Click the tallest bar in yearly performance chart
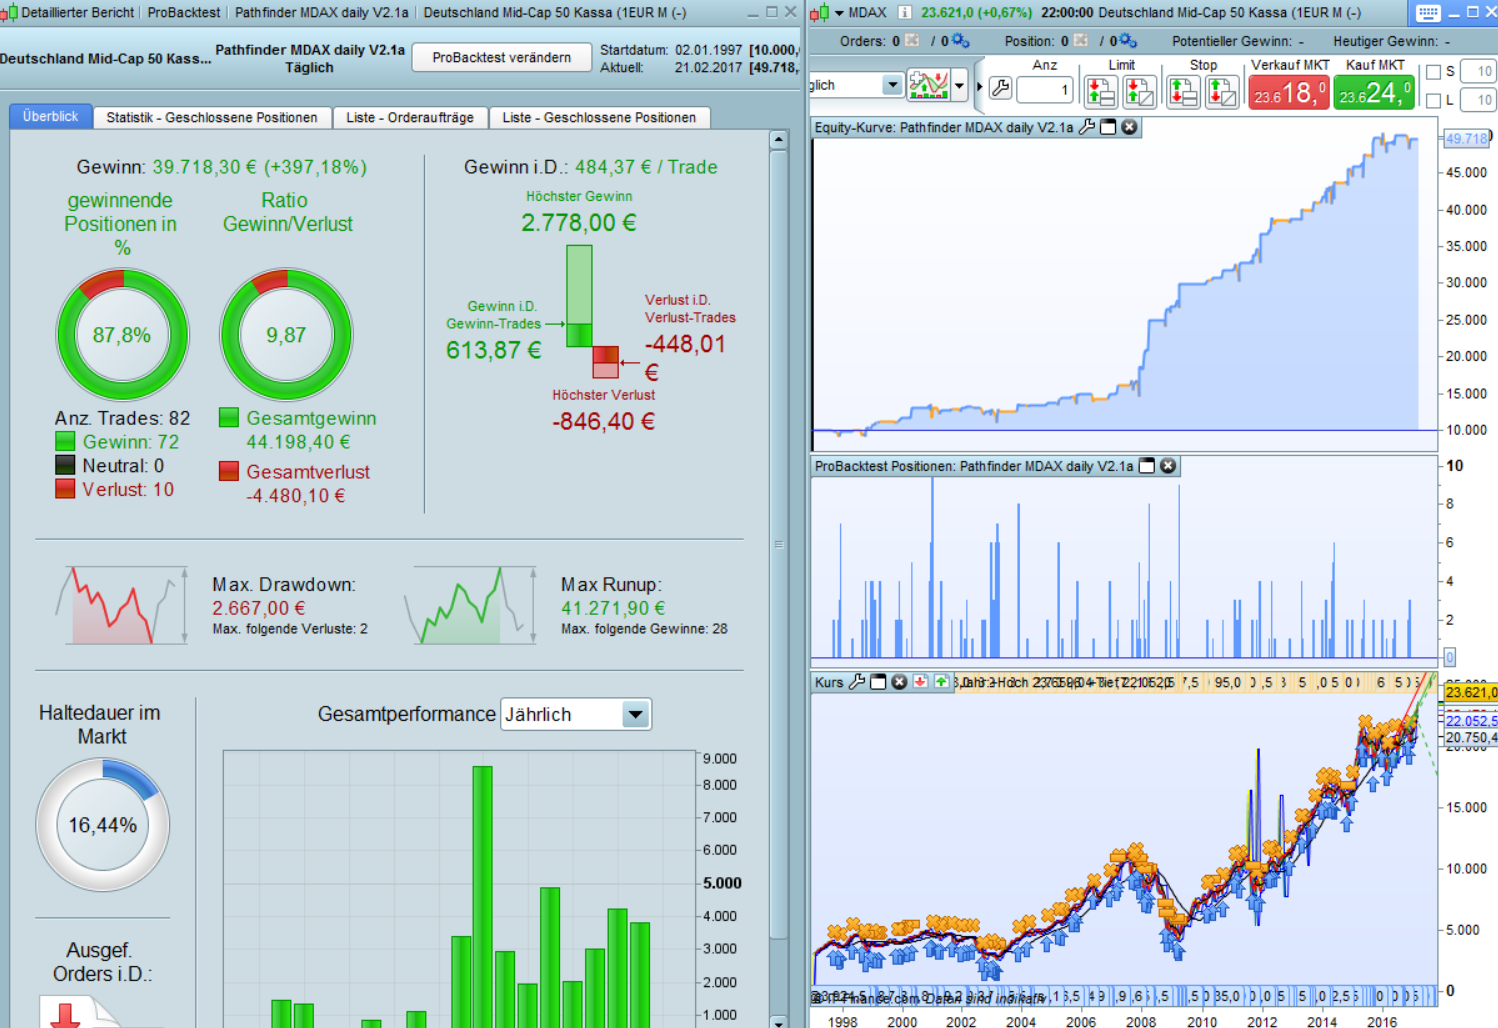The width and height of the screenshot is (1498, 1028). click(482, 897)
